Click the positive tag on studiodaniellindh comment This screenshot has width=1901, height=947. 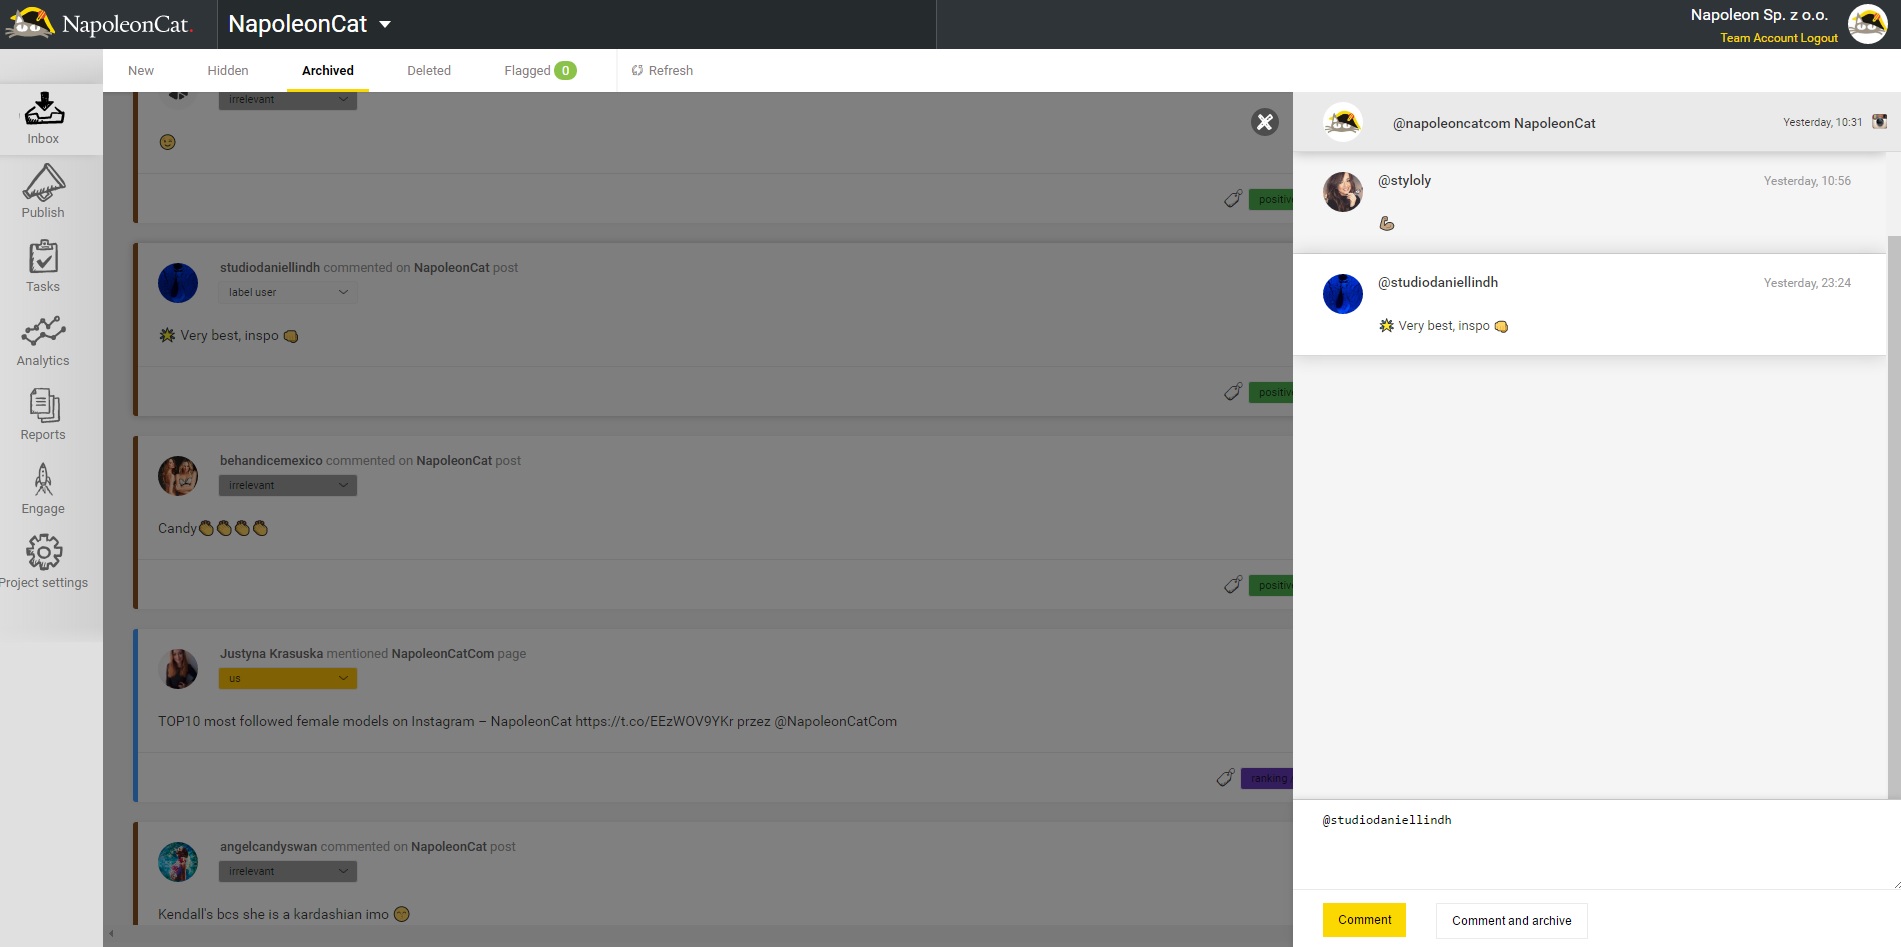click(x=1271, y=392)
